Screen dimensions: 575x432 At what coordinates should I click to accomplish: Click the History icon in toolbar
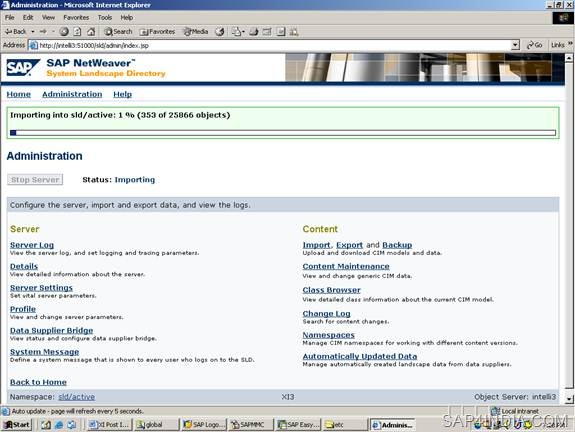click(220, 32)
